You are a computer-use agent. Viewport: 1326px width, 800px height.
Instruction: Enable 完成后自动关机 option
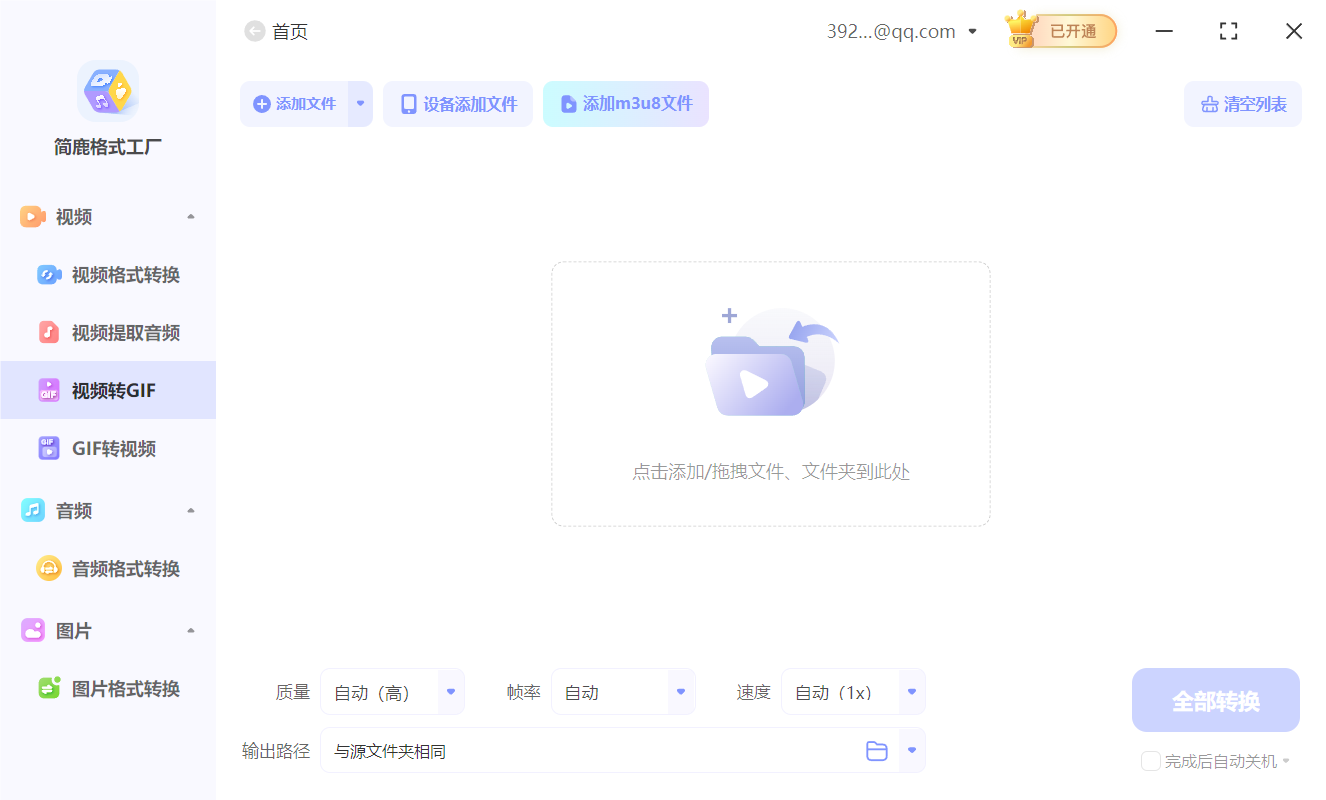(x=1150, y=761)
